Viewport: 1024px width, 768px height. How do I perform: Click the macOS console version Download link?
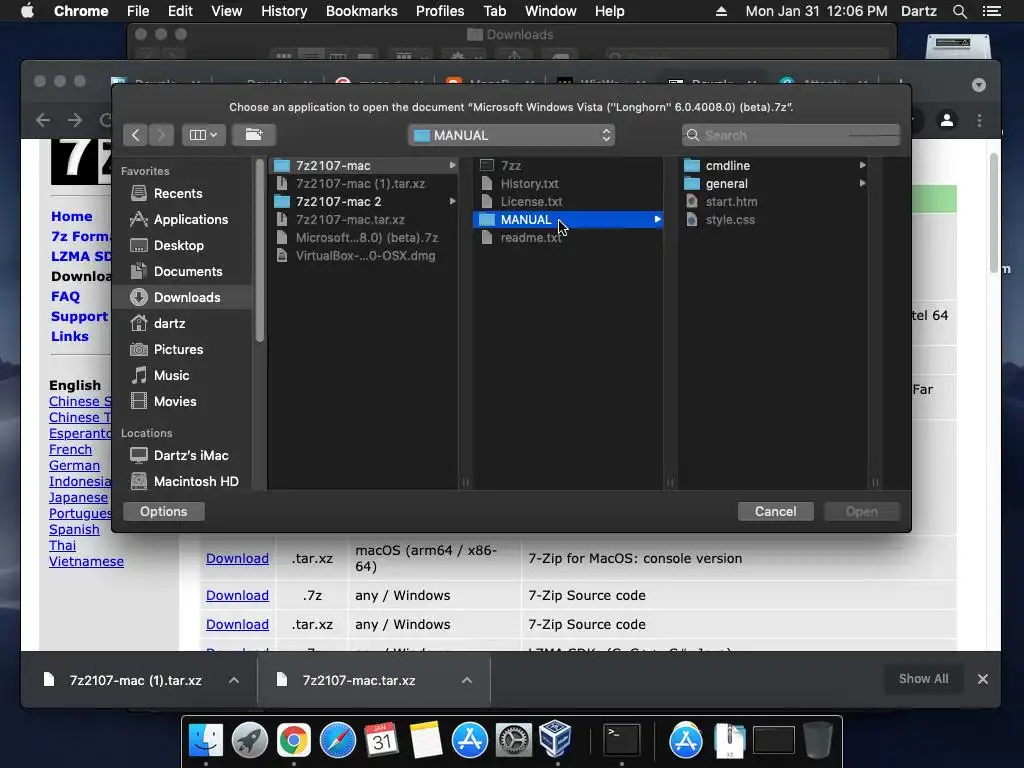click(237, 558)
